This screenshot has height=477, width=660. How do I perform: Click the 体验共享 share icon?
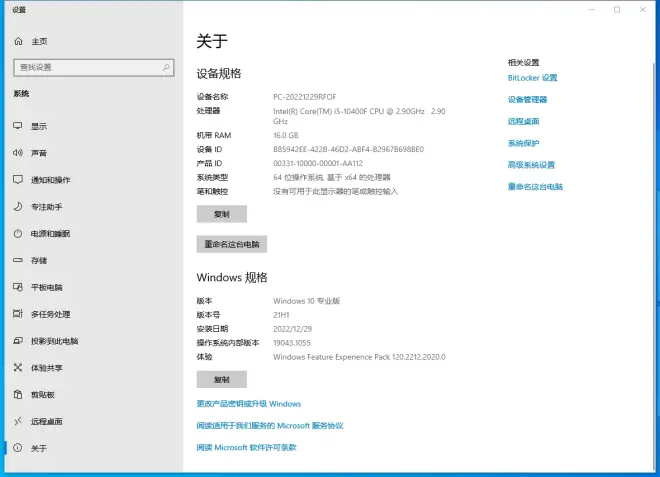(18, 368)
